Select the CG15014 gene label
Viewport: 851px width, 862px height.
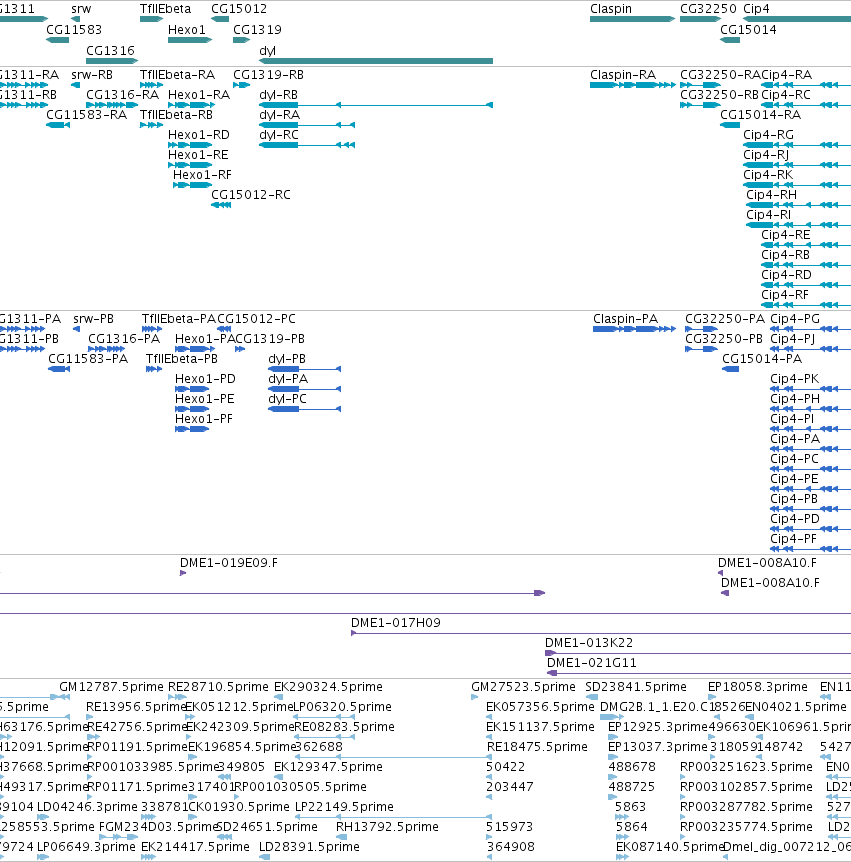pyautogui.click(x=748, y=30)
